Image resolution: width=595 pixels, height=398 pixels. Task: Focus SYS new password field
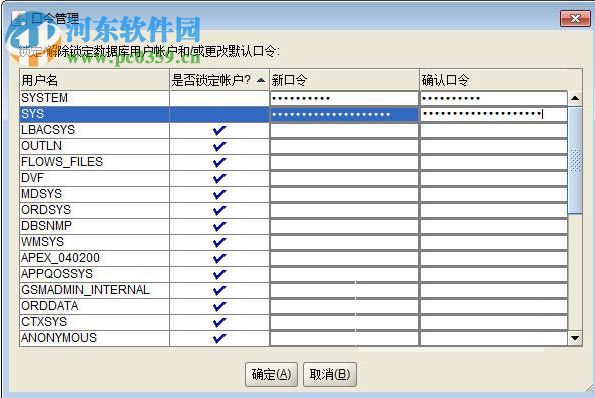tap(344, 115)
